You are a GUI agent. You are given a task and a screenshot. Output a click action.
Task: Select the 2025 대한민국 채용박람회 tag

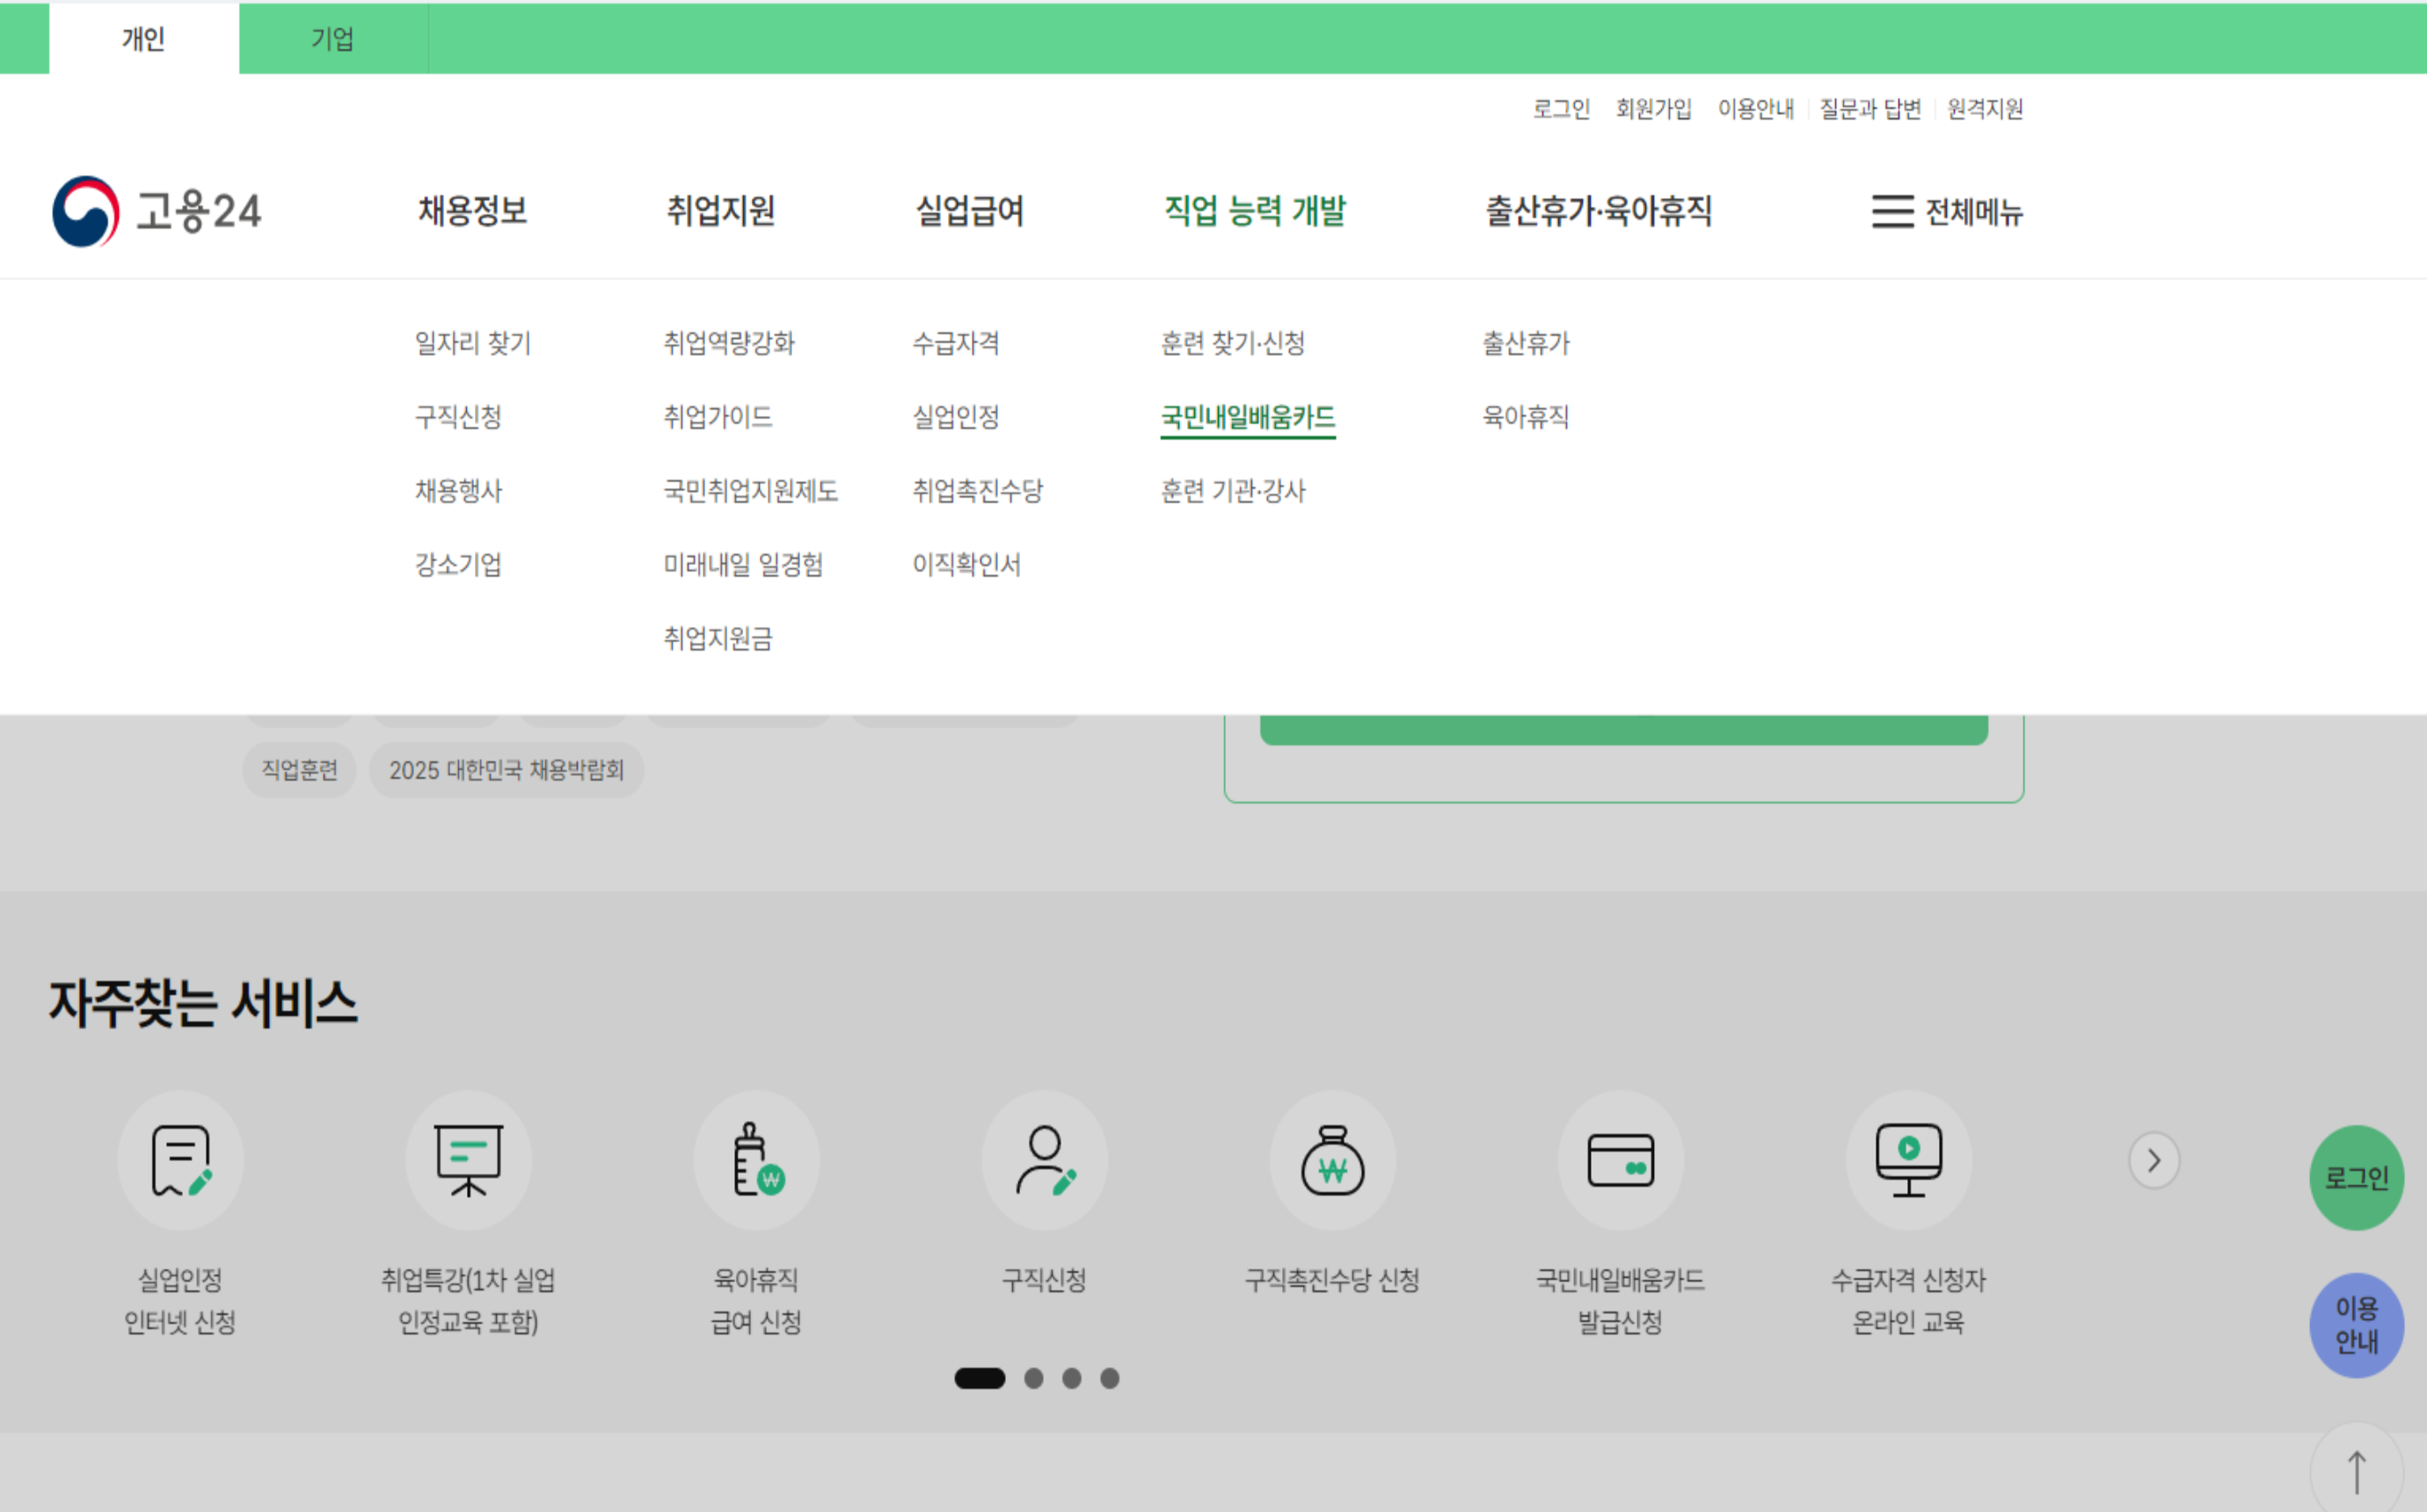pyautogui.click(x=506, y=770)
